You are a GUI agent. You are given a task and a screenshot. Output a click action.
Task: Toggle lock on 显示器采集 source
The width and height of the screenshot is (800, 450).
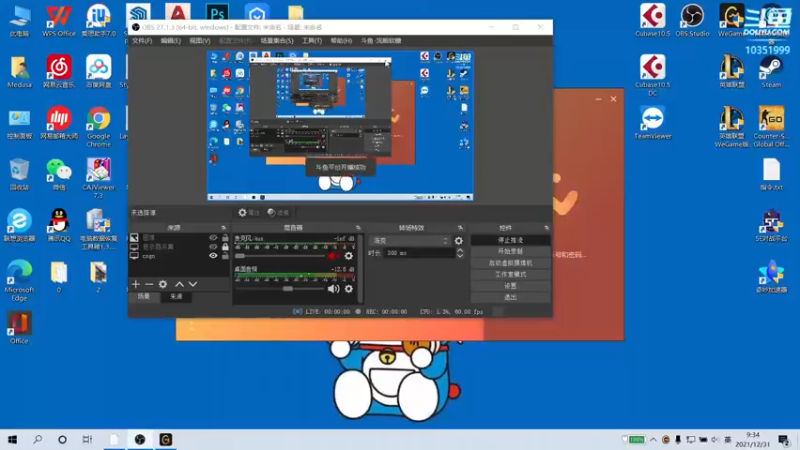[x=225, y=246]
